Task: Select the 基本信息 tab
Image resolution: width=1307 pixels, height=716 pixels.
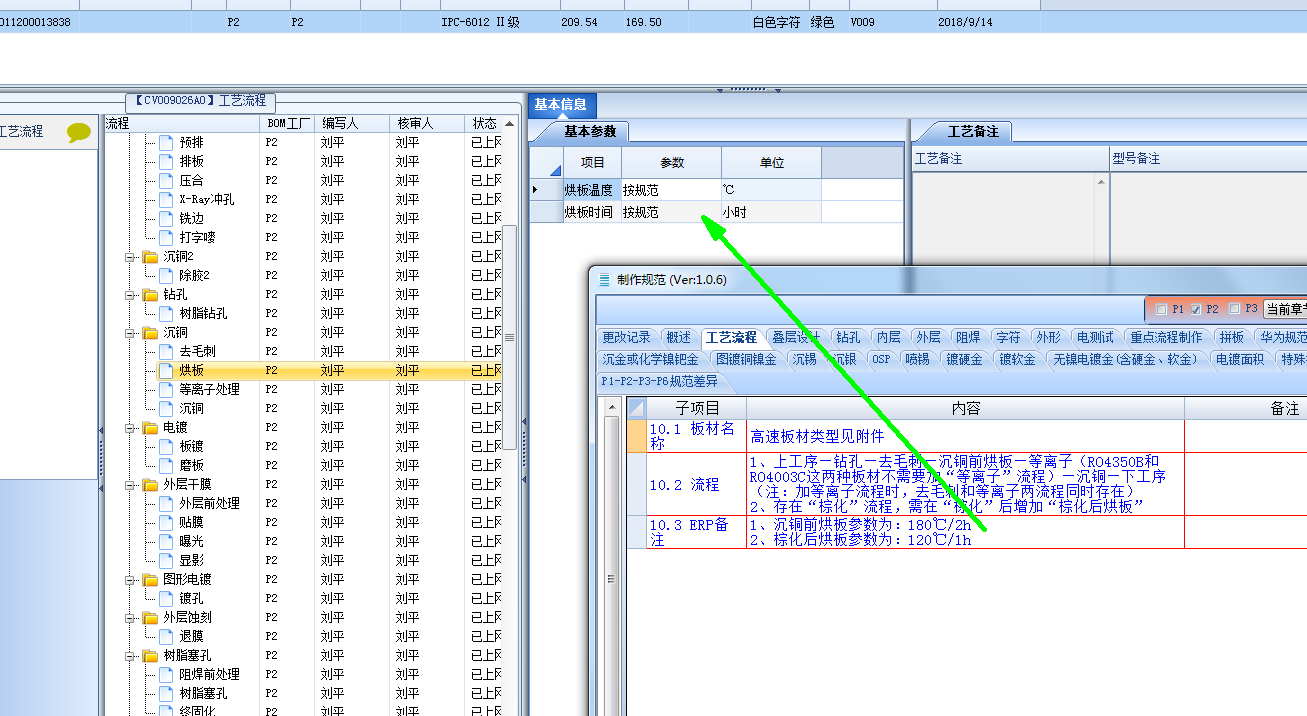Action: click(x=560, y=105)
